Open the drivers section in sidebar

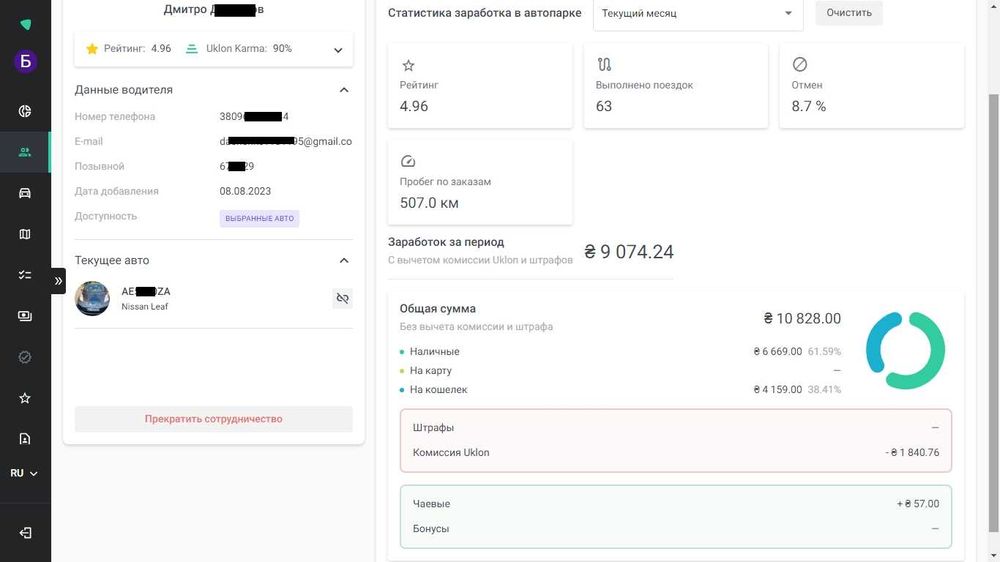(25, 152)
